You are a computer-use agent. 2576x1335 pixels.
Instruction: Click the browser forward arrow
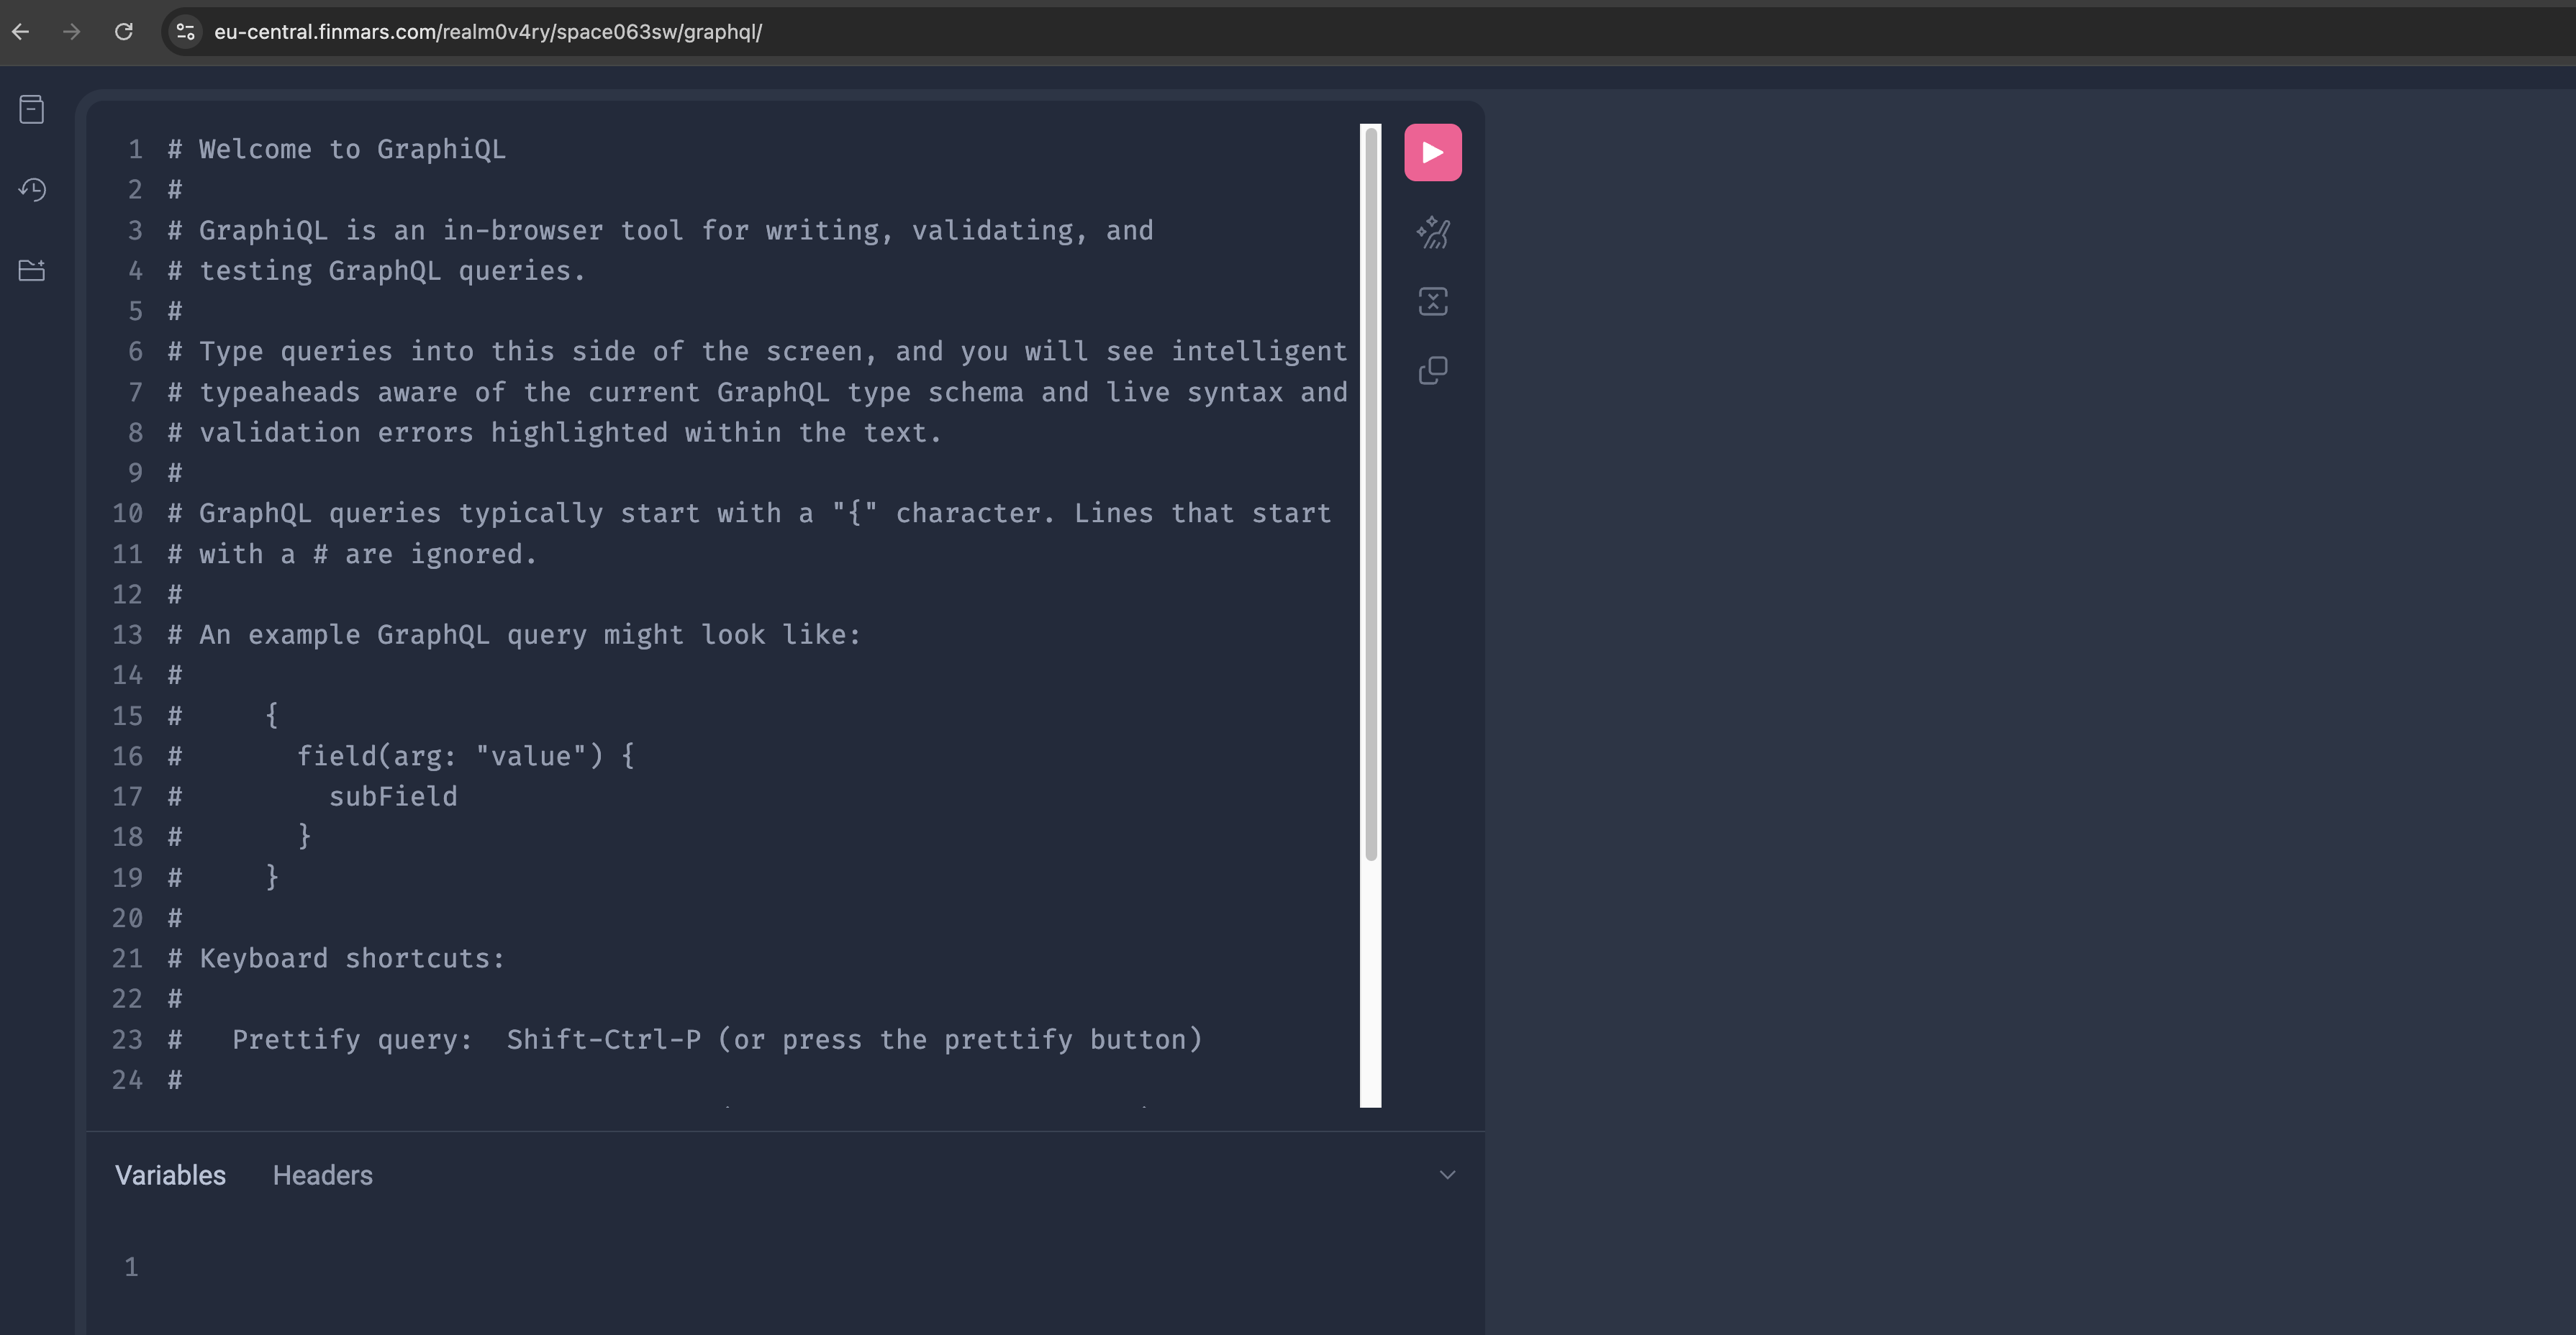point(71,32)
